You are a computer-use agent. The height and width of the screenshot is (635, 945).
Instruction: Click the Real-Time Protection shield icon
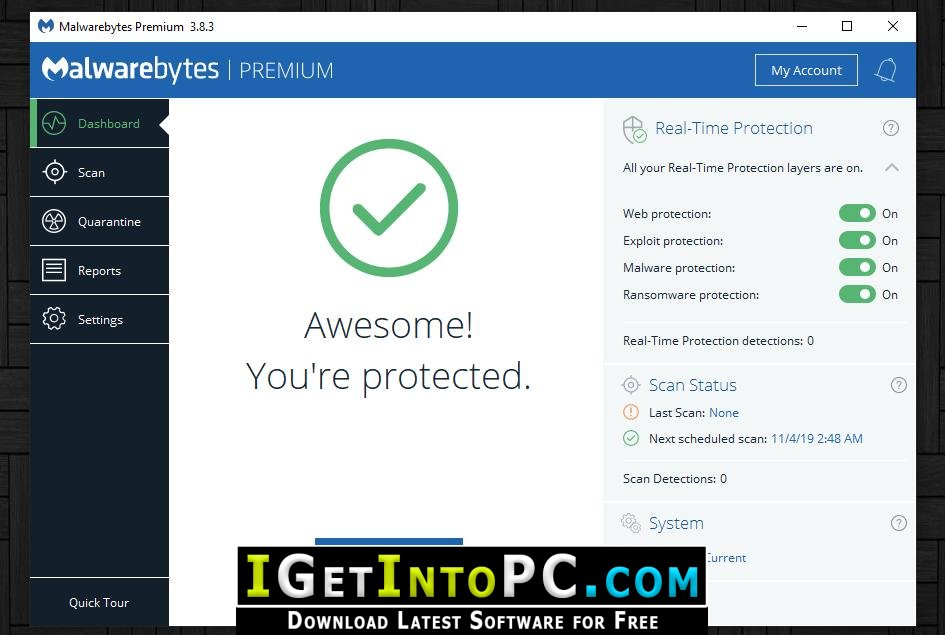tap(635, 130)
